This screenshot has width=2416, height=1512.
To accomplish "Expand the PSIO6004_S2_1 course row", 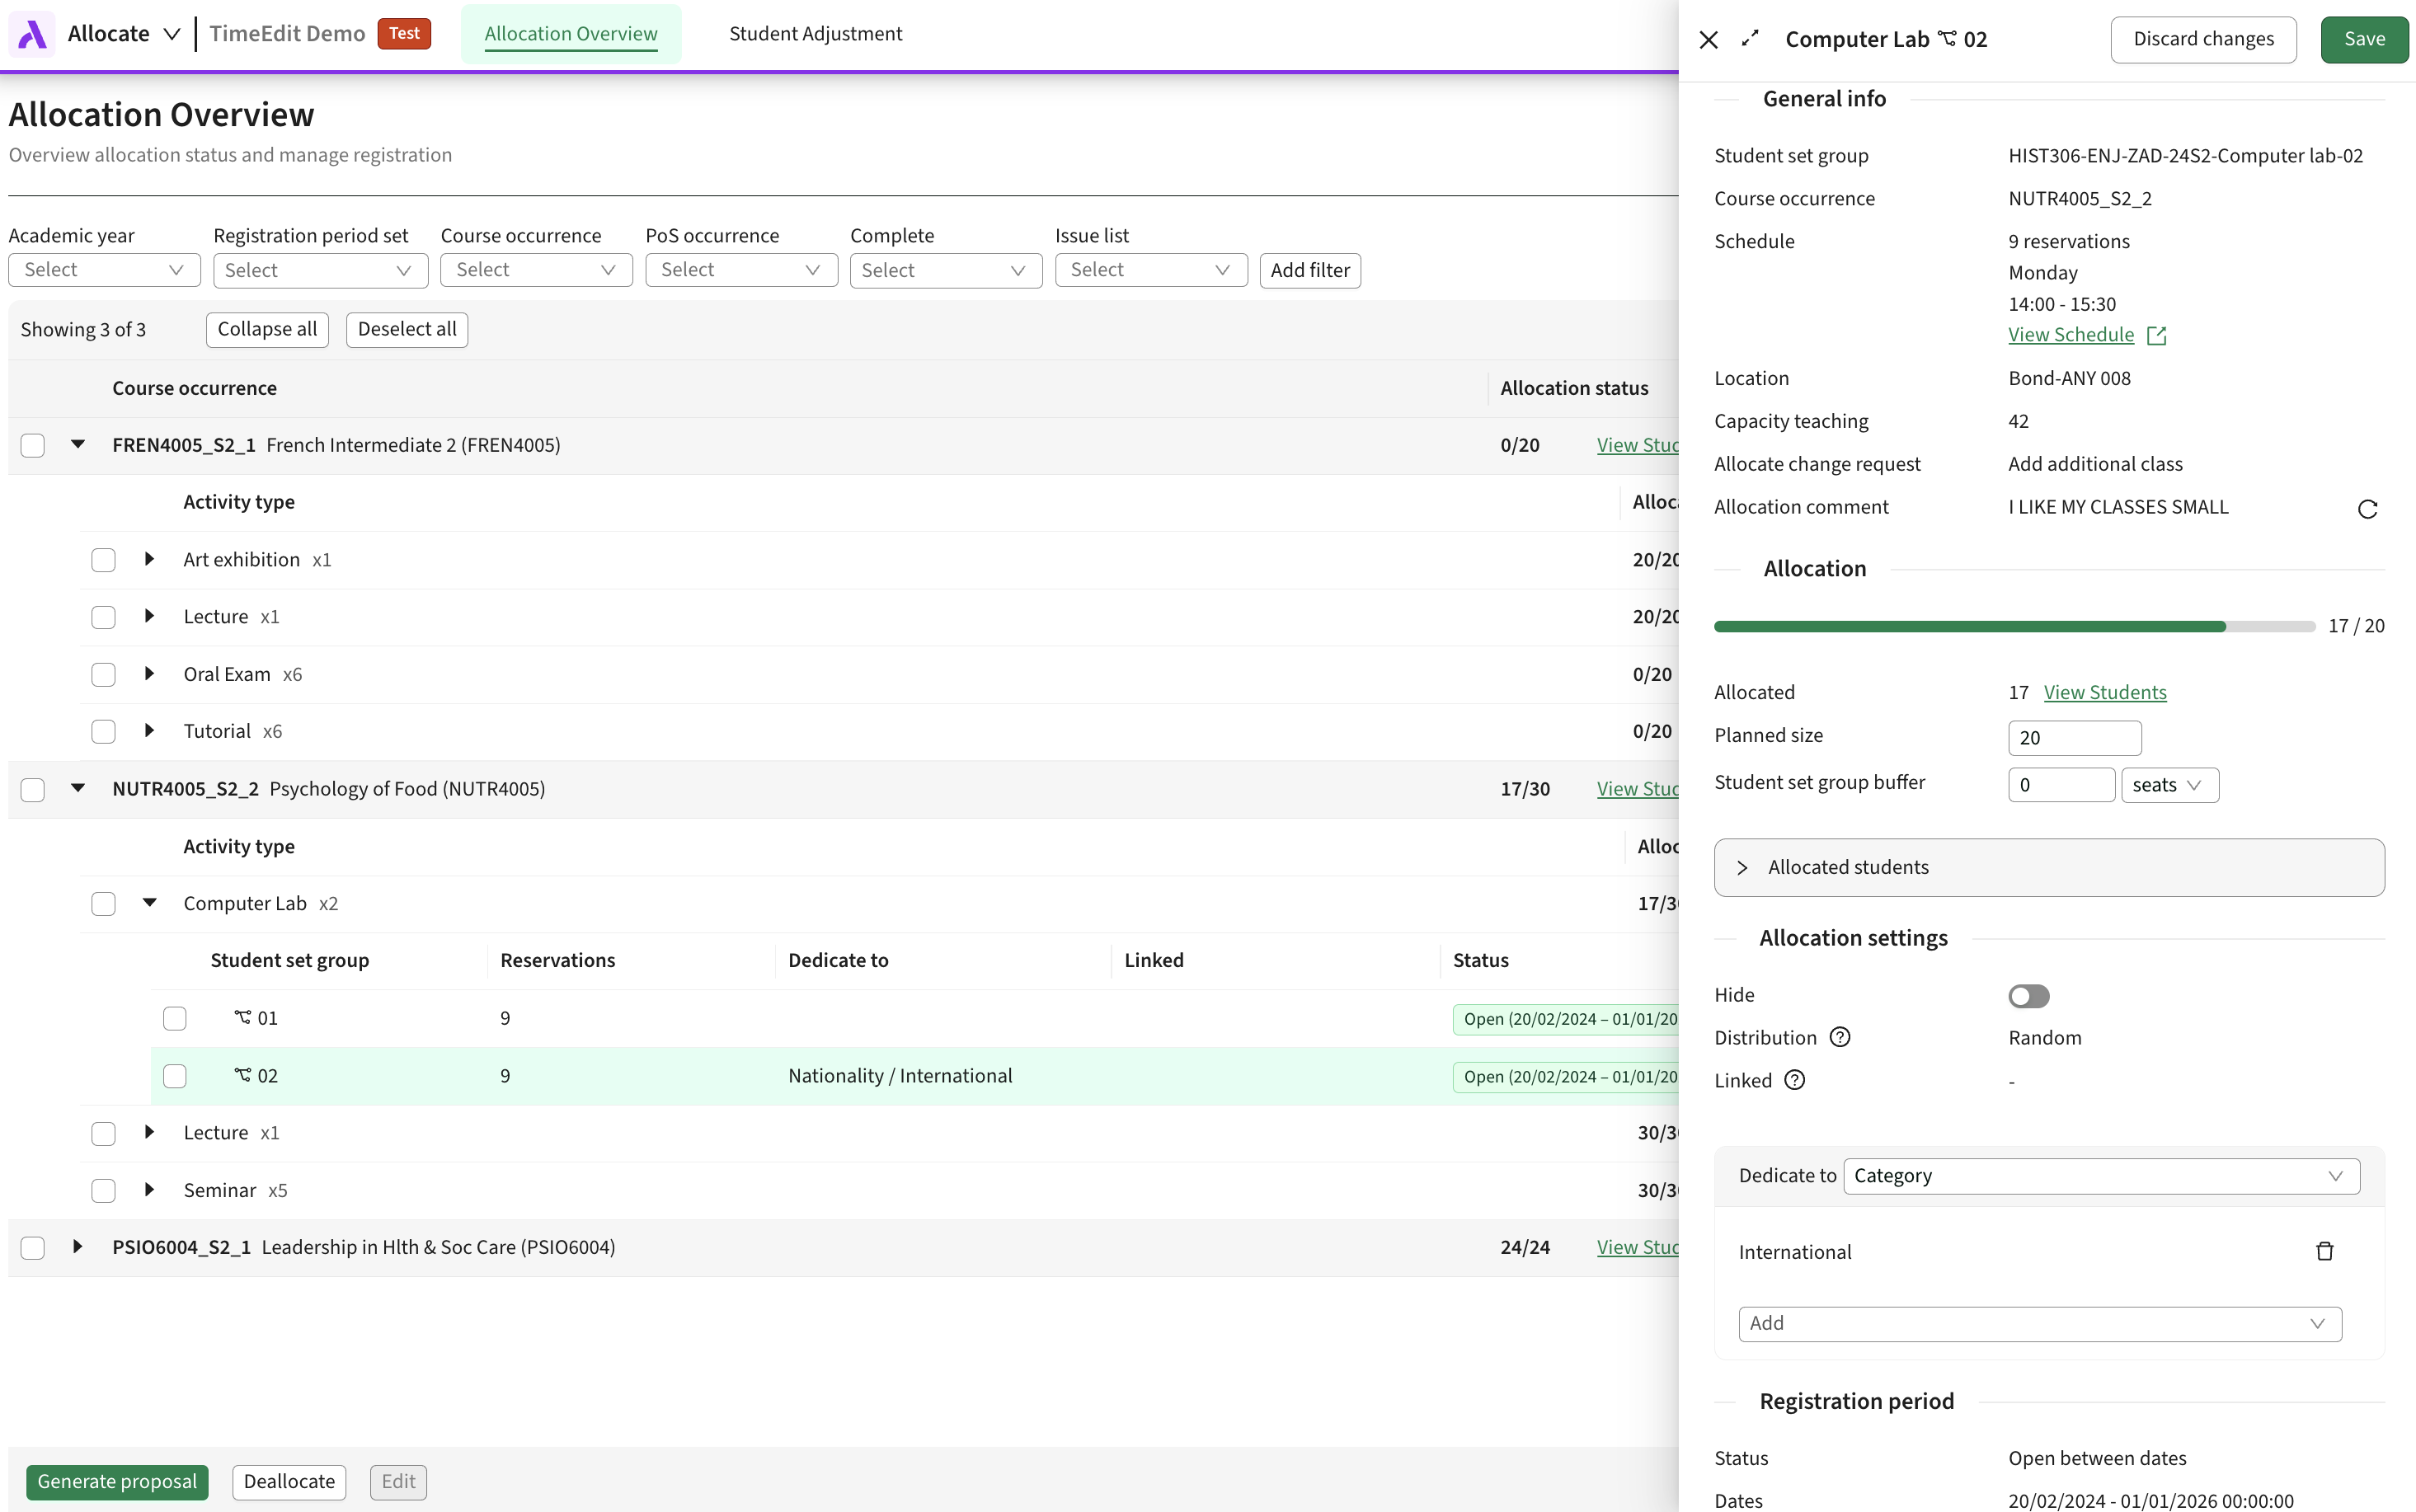I will (x=77, y=1247).
